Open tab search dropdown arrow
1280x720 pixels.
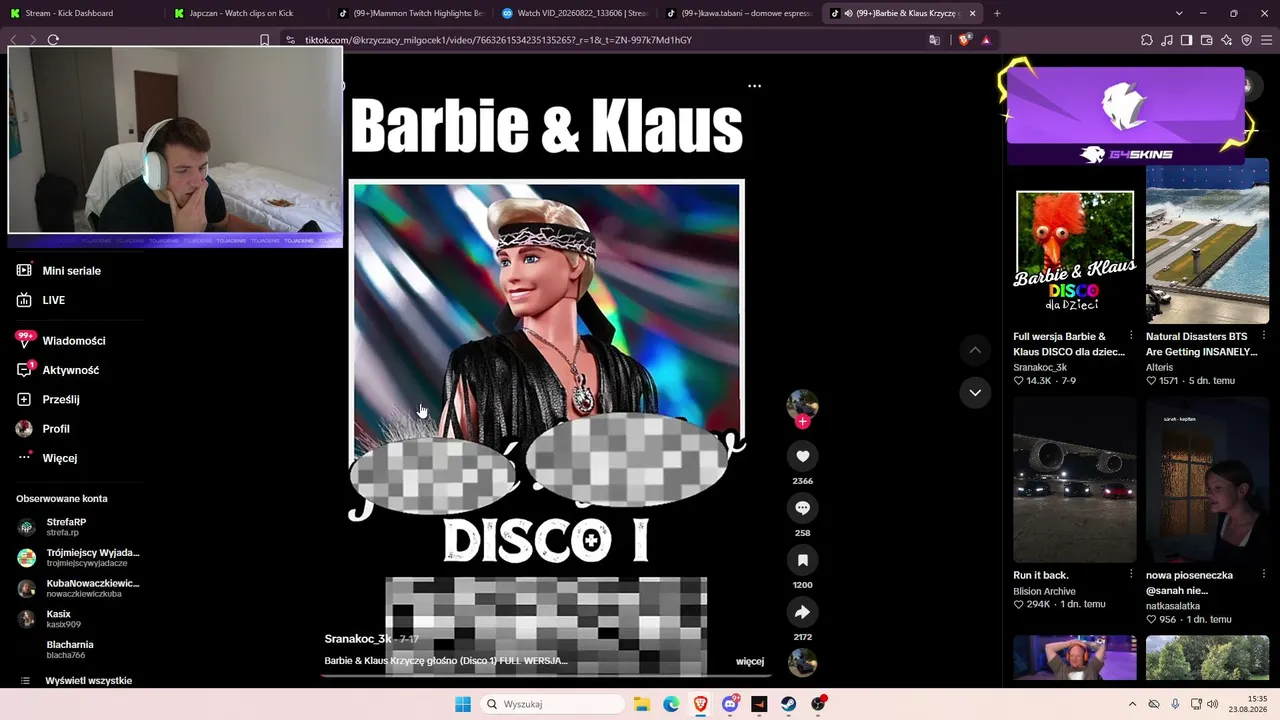1179,13
